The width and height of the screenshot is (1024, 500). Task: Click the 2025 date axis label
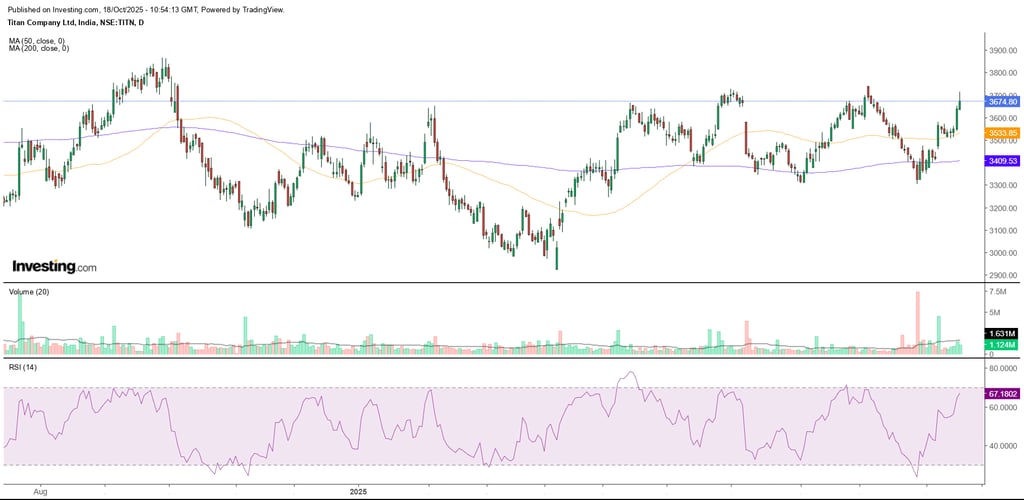359,490
